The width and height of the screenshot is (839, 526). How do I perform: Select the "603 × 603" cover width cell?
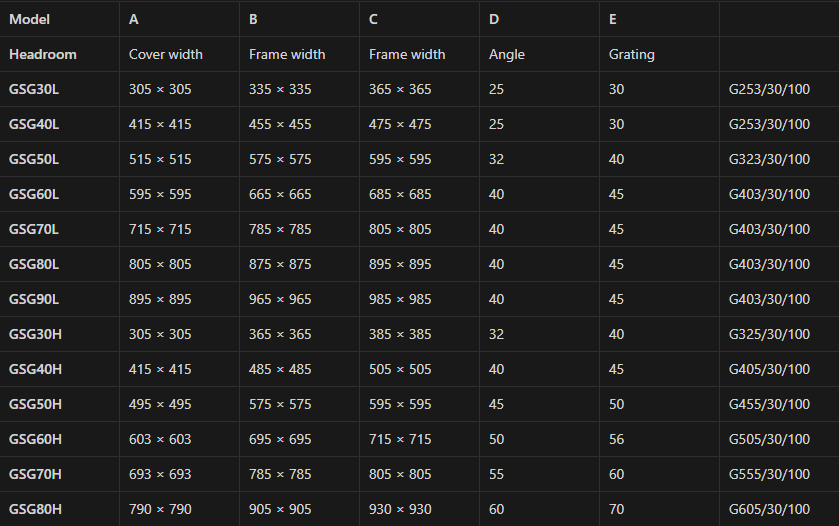click(160, 439)
